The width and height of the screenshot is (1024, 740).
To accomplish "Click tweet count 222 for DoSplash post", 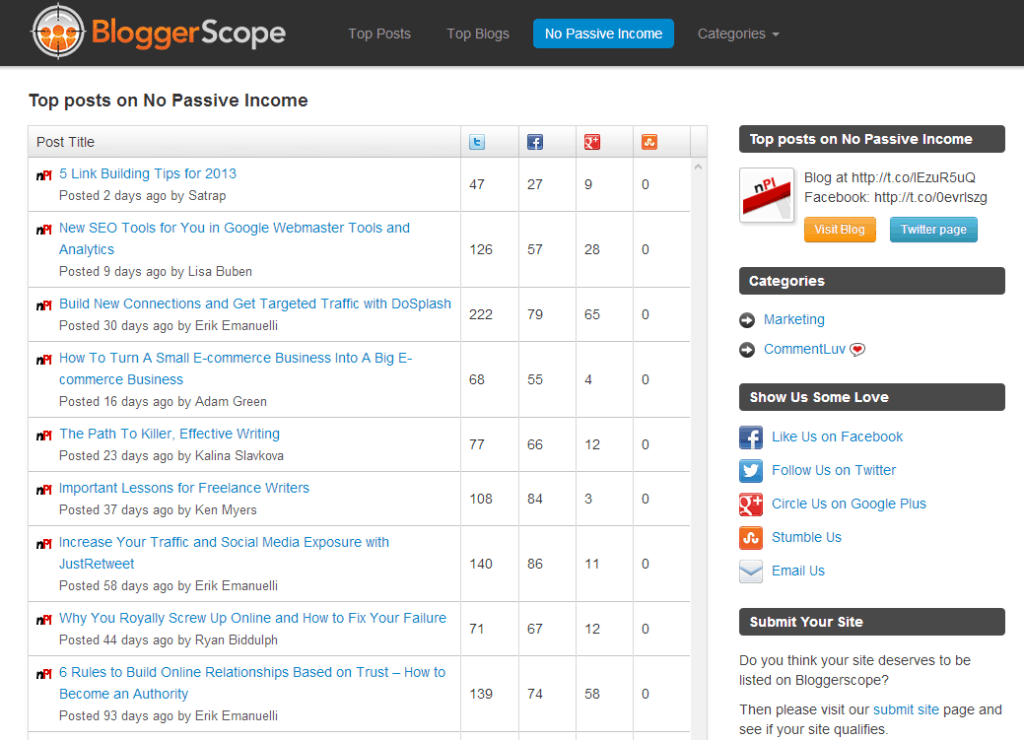I will pos(481,314).
